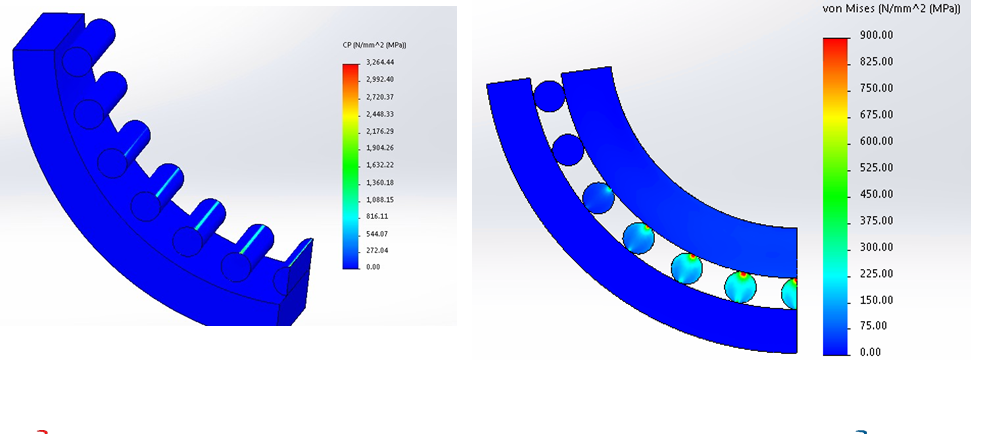Click the 825.00 von Mises value
The image size is (993, 434).
tap(876, 61)
